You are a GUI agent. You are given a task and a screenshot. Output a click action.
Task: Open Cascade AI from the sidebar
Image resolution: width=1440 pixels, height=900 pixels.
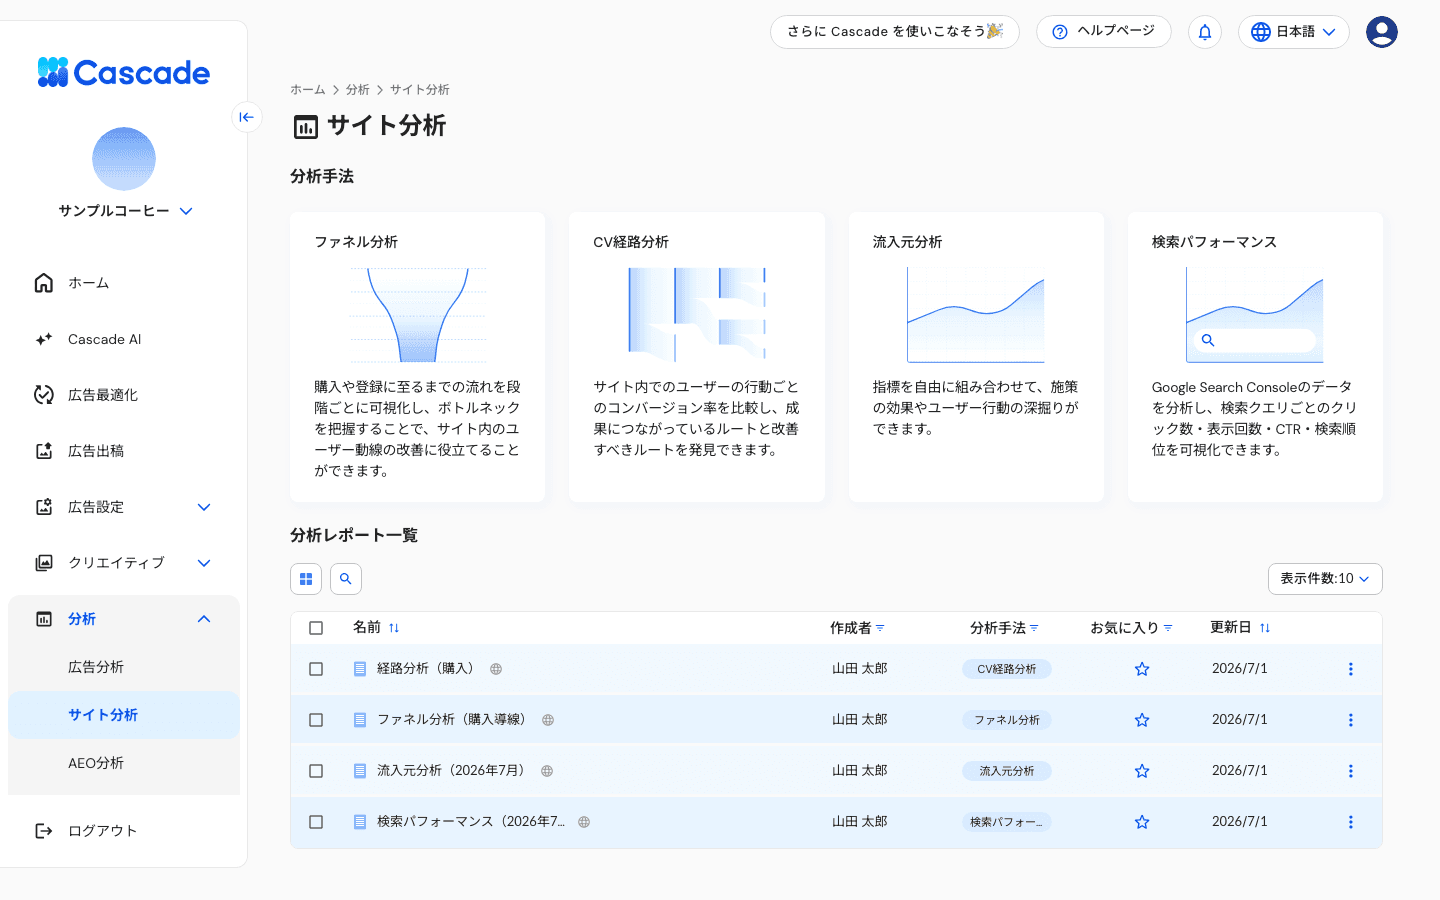[x=124, y=339]
